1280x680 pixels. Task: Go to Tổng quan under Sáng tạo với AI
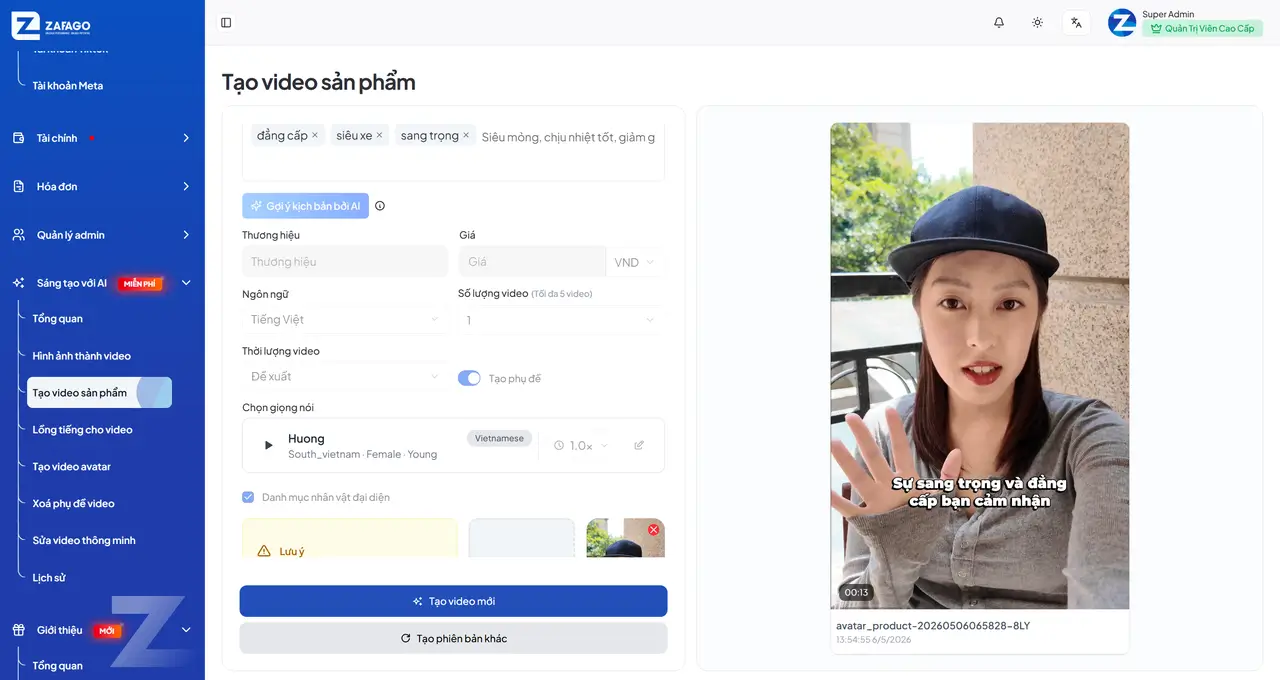click(58, 319)
